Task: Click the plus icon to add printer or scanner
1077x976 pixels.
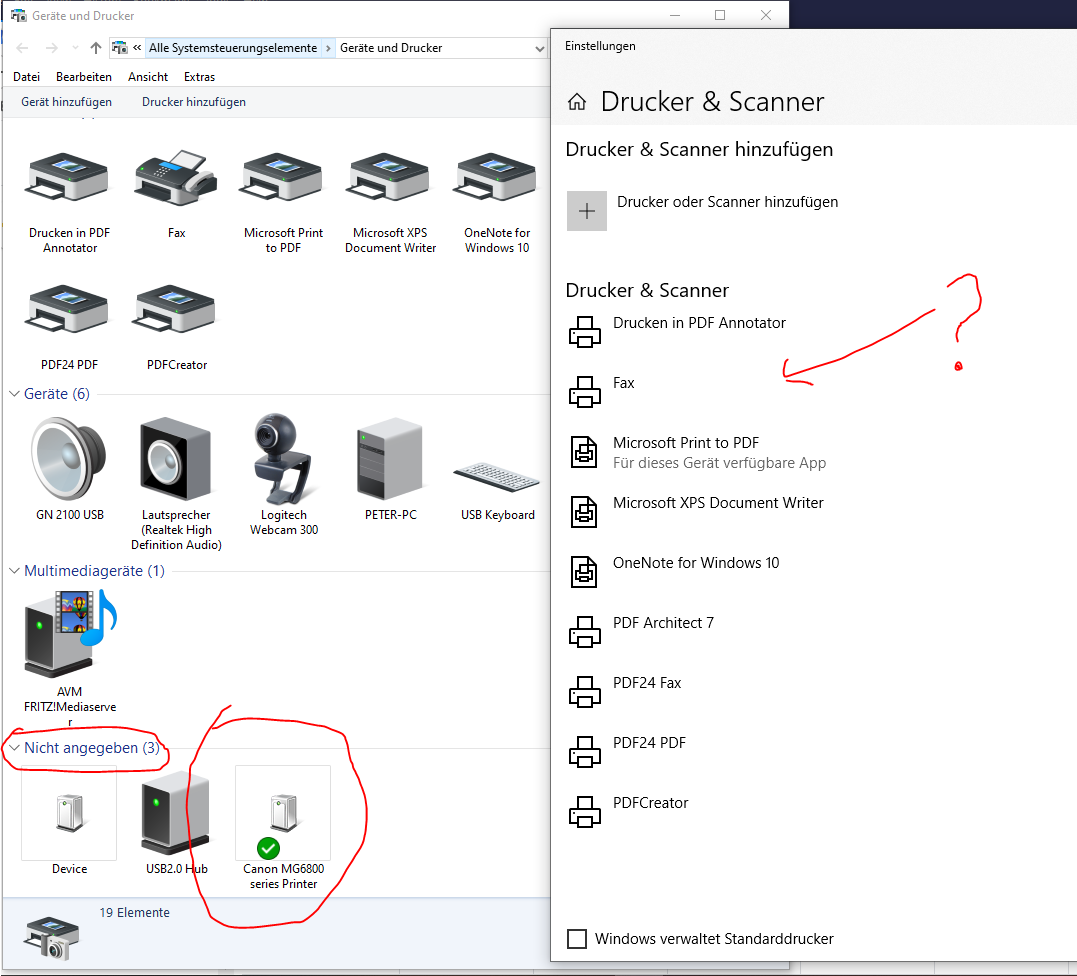Action: coord(587,211)
